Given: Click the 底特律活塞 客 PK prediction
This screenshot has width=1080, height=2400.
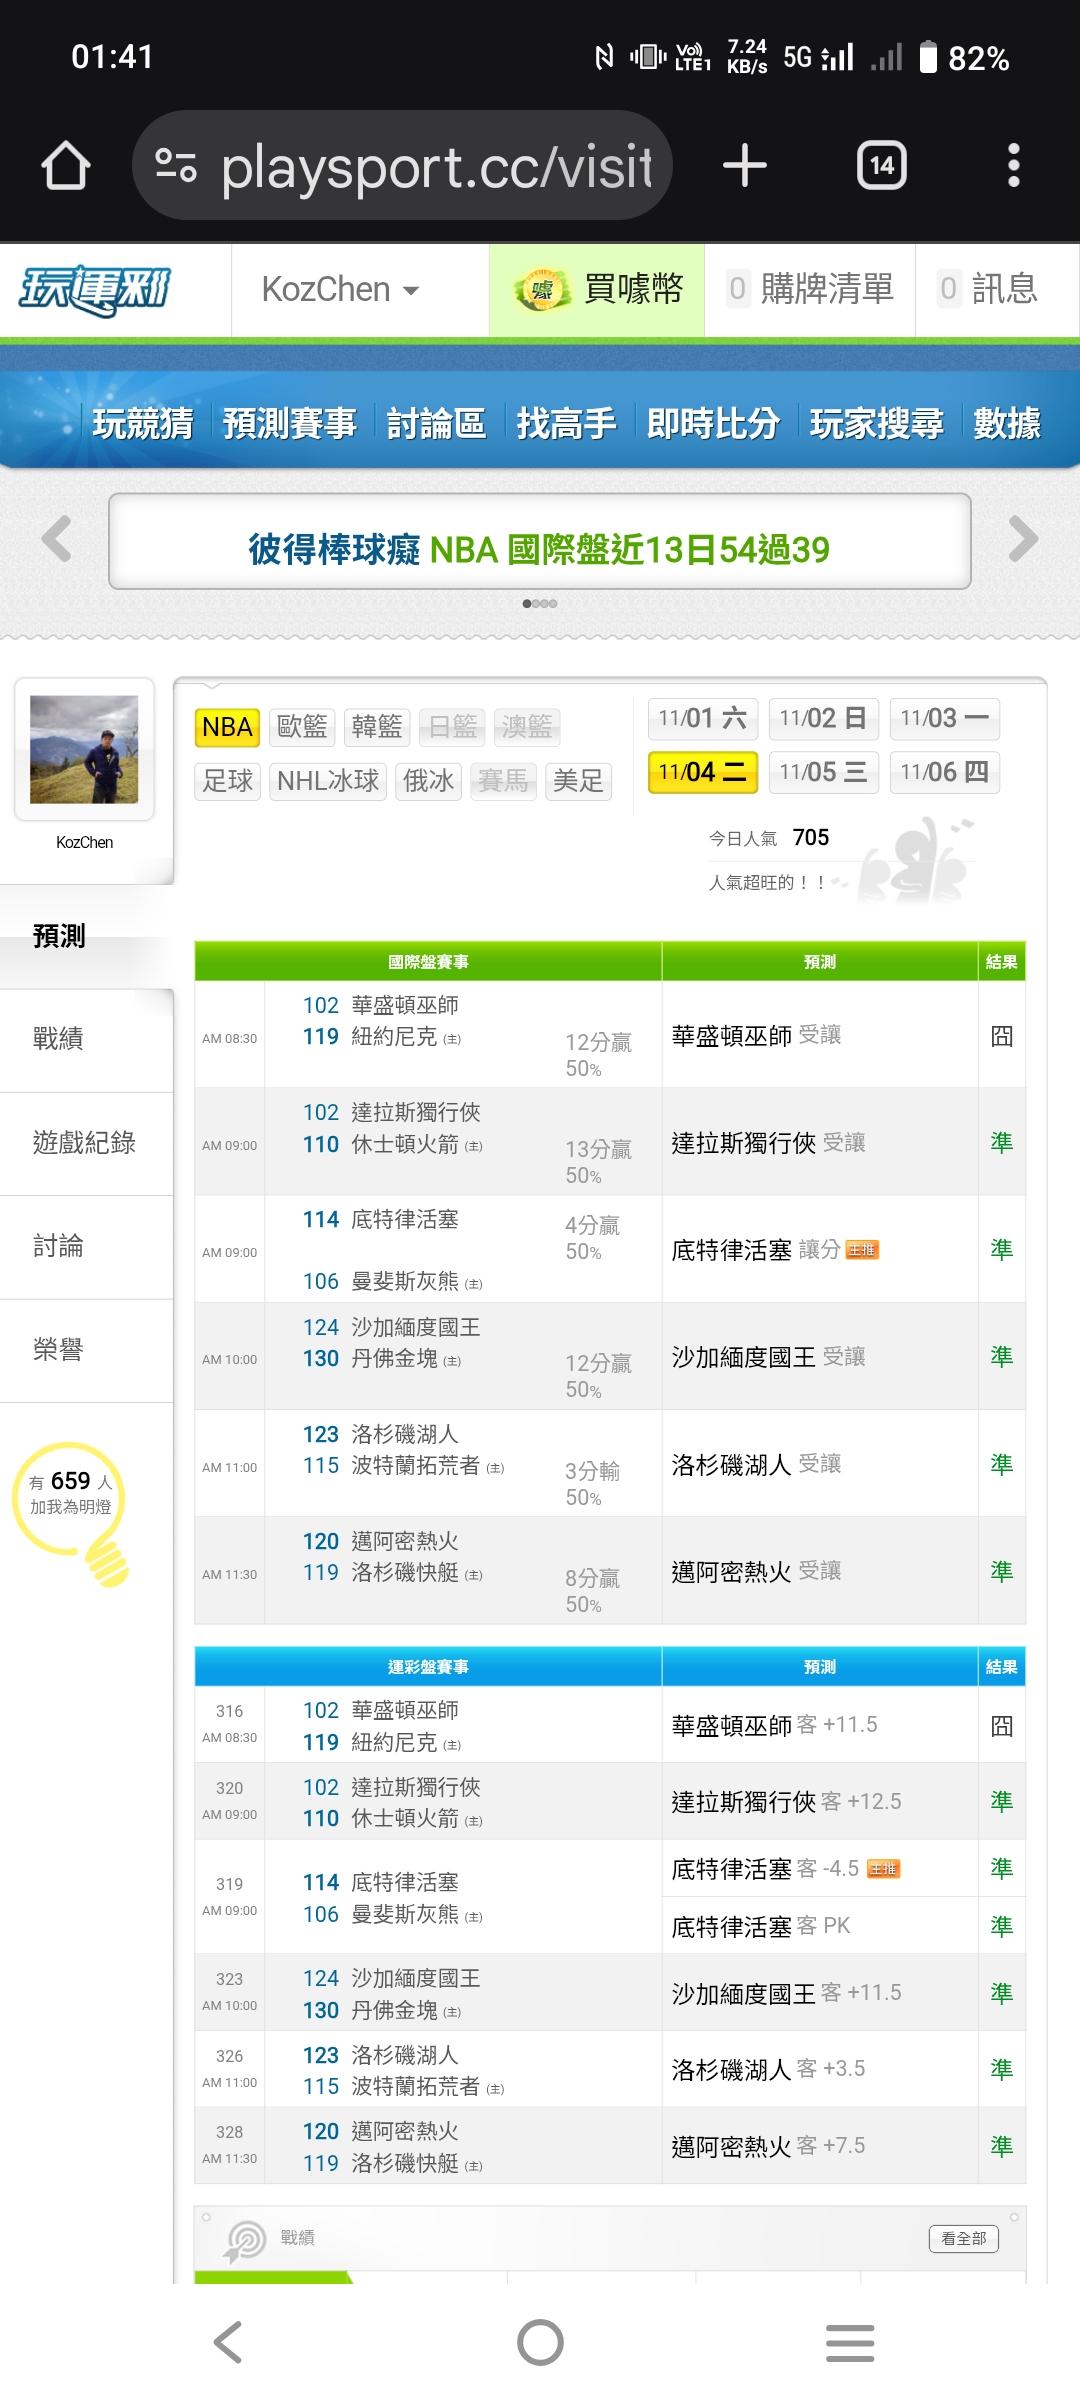Looking at the screenshot, I should point(761,1927).
